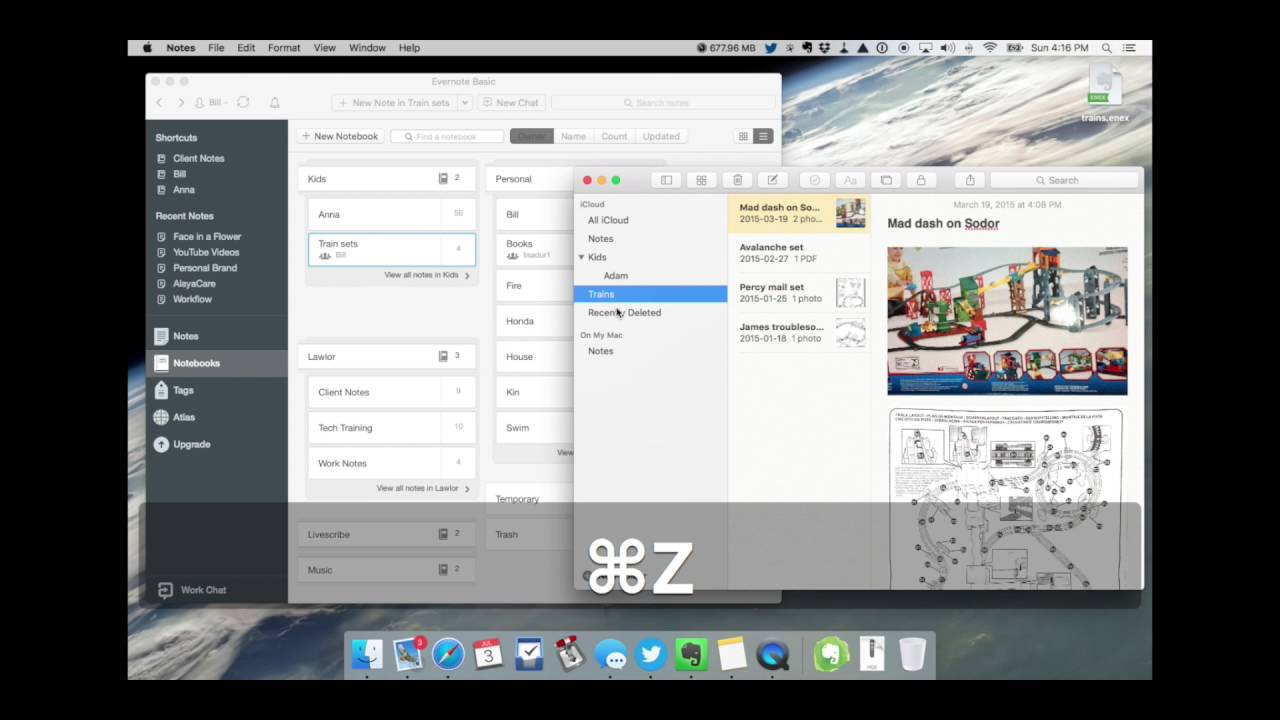
Task: Expand View all notes in Lawlor
Action: pos(422,488)
